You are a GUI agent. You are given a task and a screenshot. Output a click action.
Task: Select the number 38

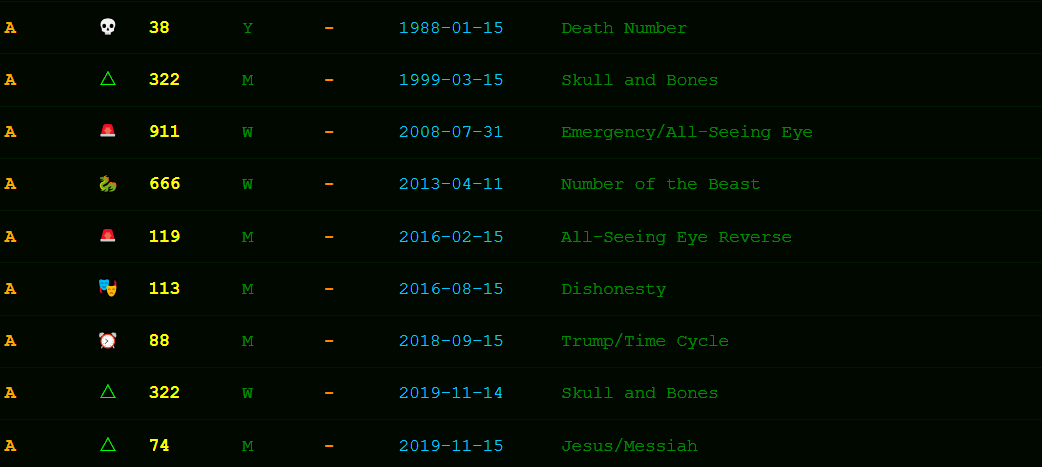click(159, 28)
